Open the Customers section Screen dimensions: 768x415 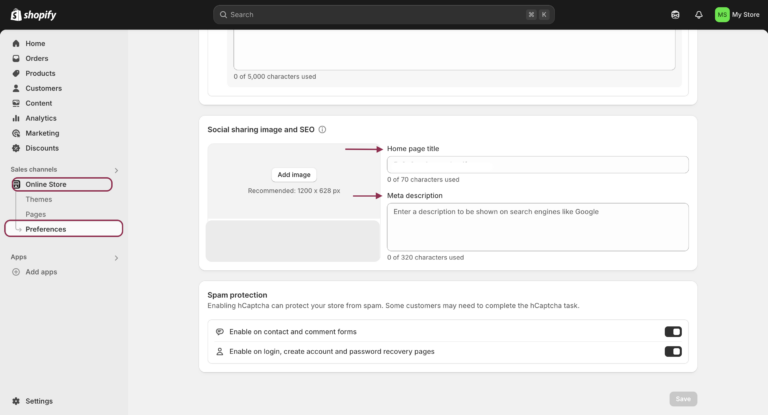coord(43,88)
